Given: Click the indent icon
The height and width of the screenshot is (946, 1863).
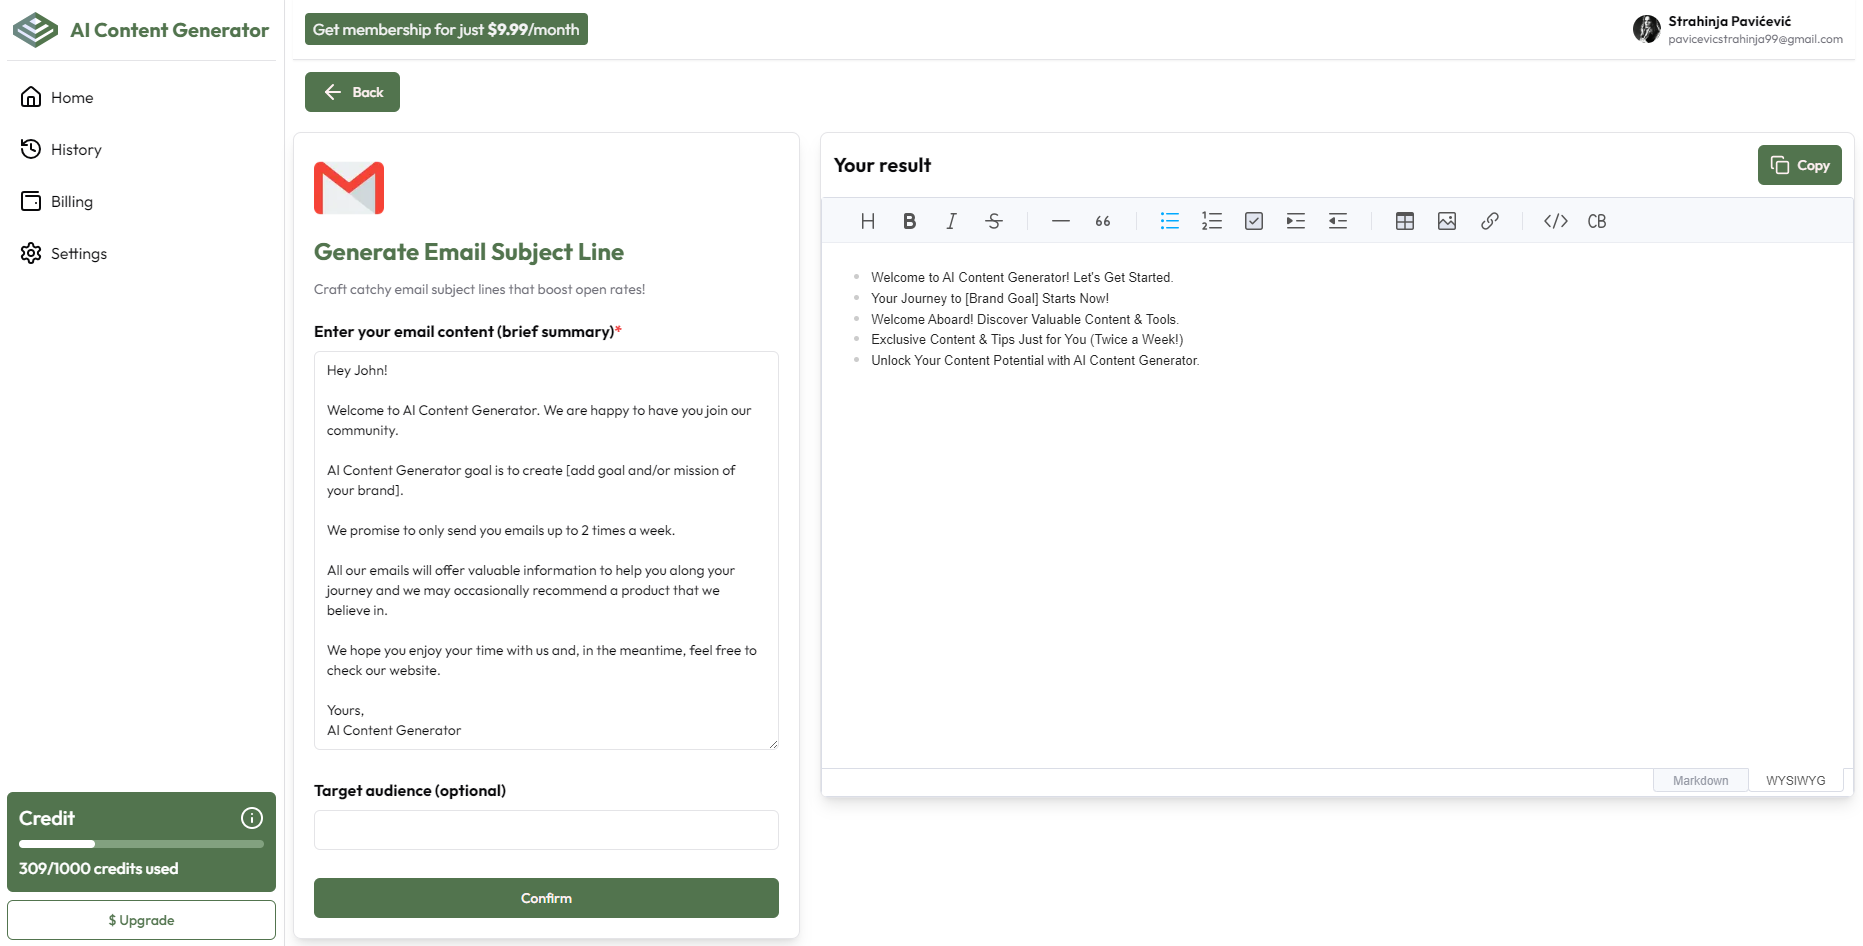Looking at the screenshot, I should tap(1296, 221).
